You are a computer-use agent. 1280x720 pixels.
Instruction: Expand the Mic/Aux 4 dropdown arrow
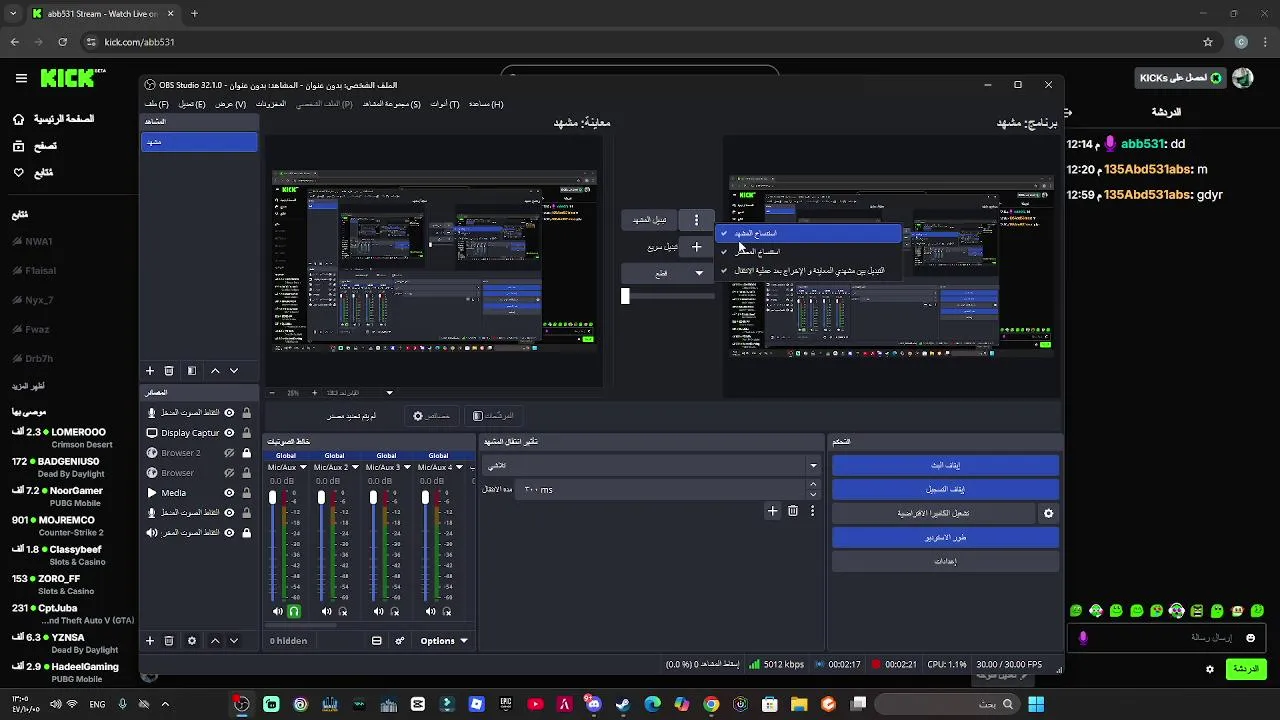coord(459,467)
